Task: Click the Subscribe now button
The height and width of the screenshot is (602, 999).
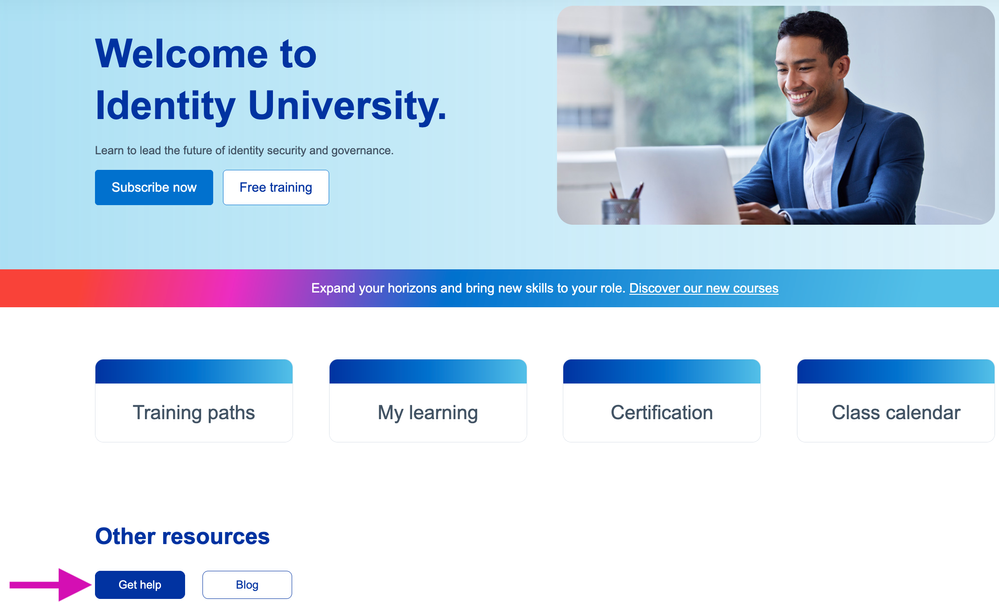Action: click(154, 187)
